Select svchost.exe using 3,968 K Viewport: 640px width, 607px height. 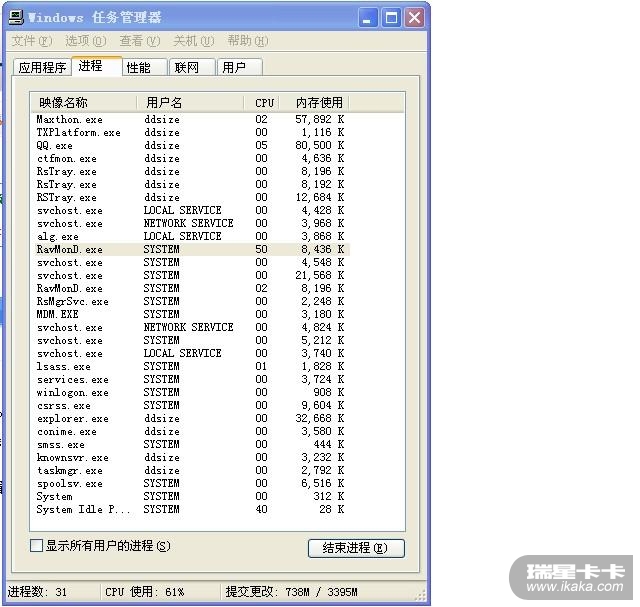pyautogui.click(x=193, y=223)
